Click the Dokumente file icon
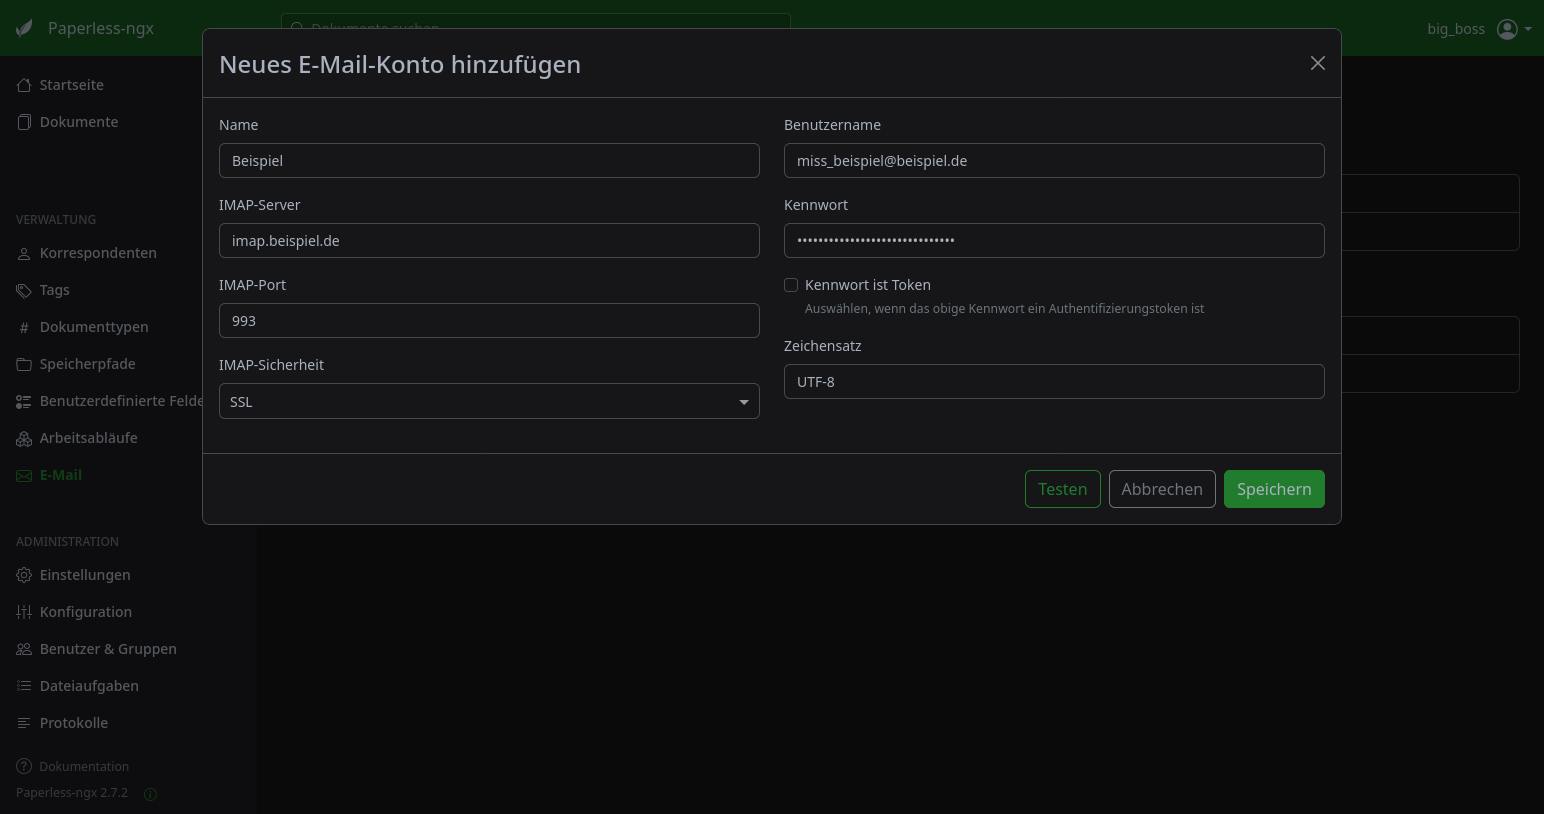 click(24, 122)
